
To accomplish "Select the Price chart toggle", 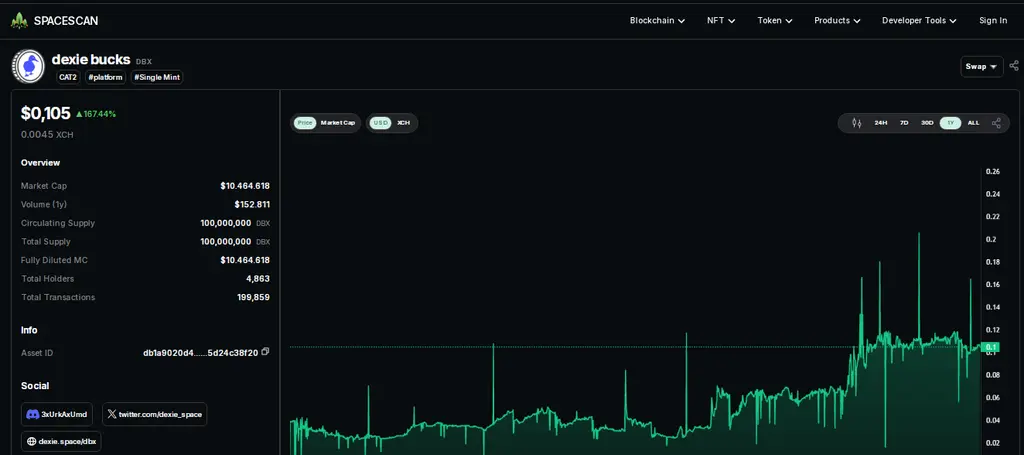I will tap(304, 123).
